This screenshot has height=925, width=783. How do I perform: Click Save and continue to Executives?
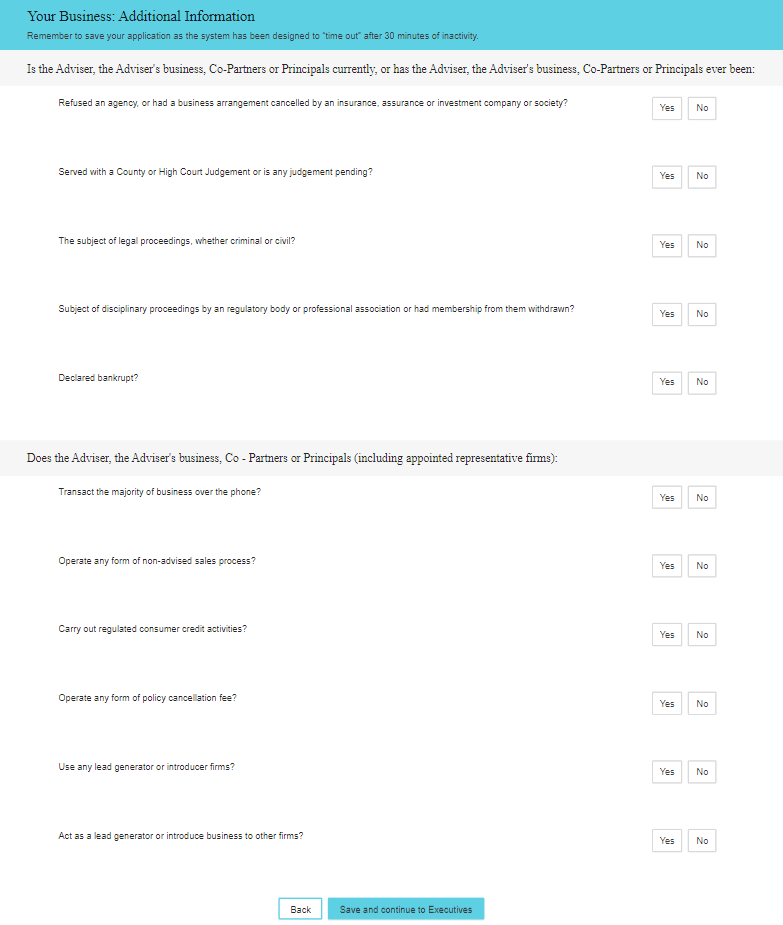coord(406,909)
